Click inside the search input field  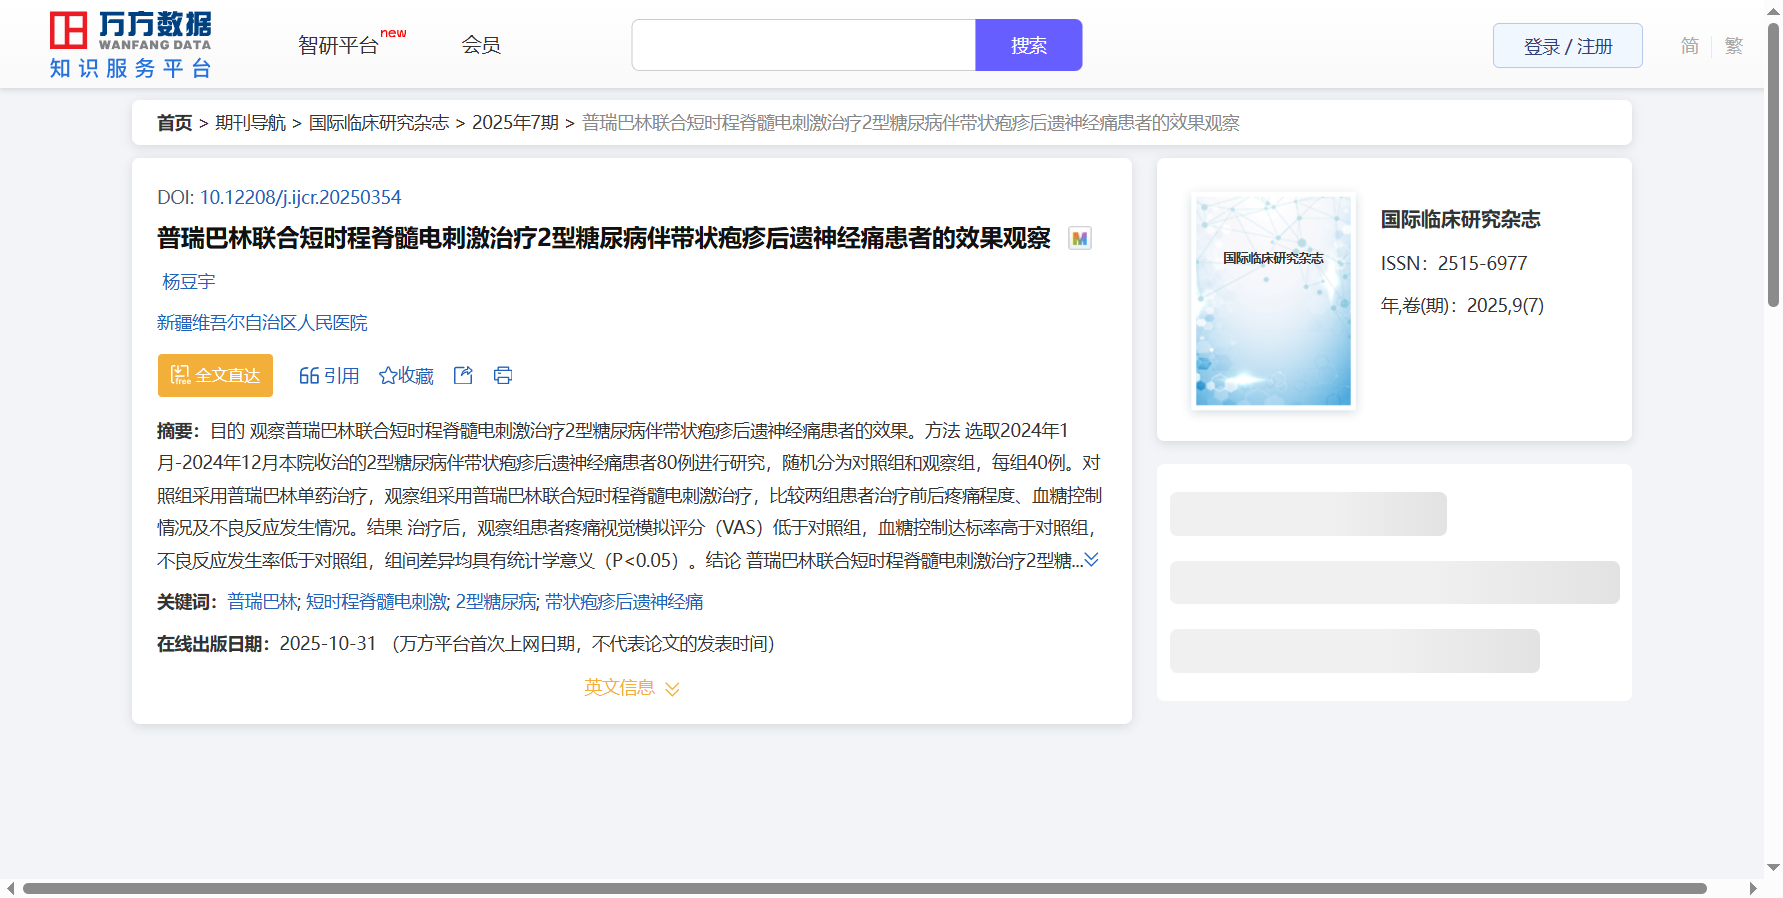803,45
